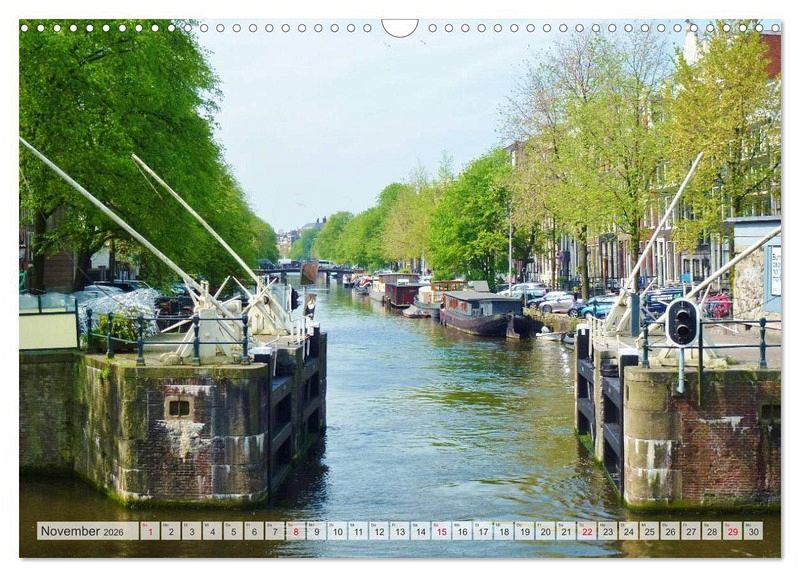Select the red Sunday date 15
This screenshot has width=800, height=577.
pos(442,531)
